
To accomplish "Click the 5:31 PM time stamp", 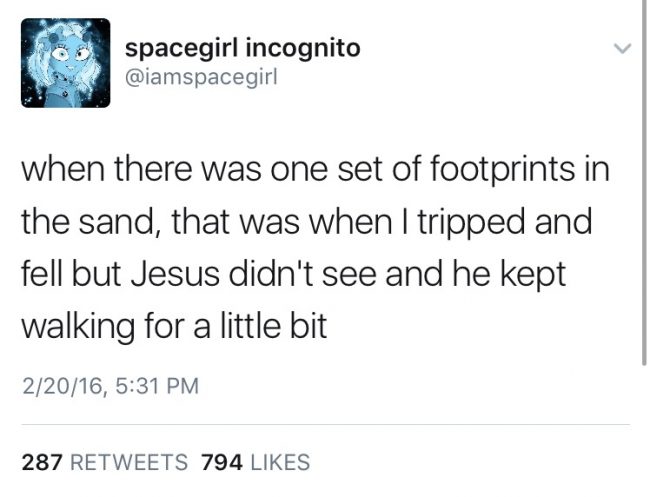I will [x=157, y=386].
